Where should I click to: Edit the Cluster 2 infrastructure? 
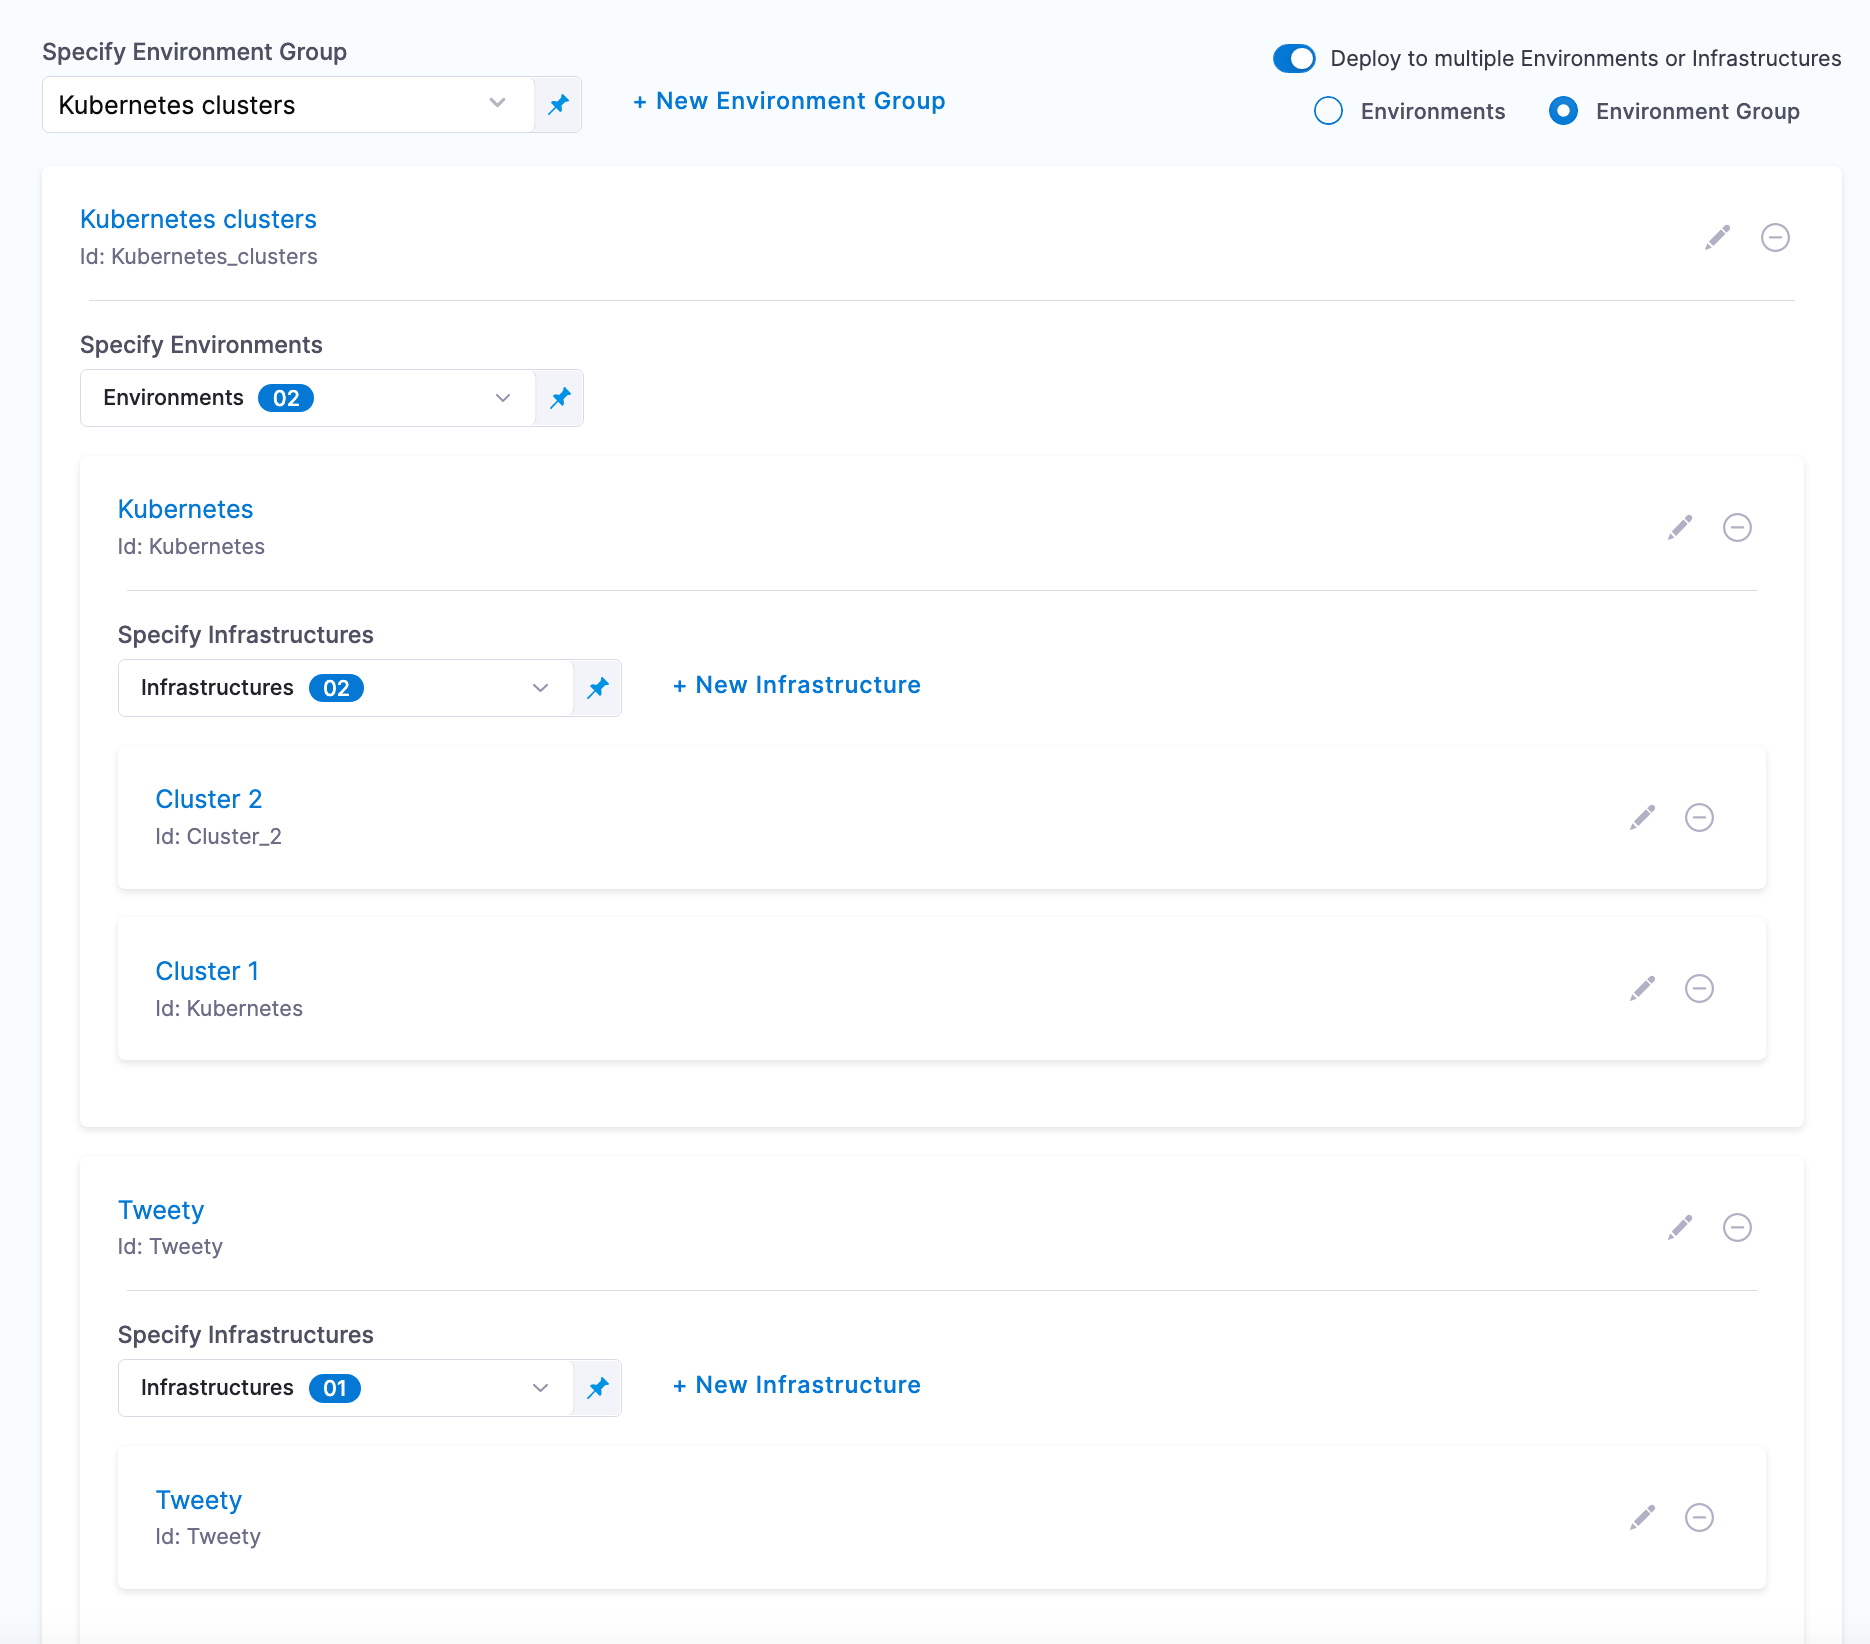[x=1642, y=817]
